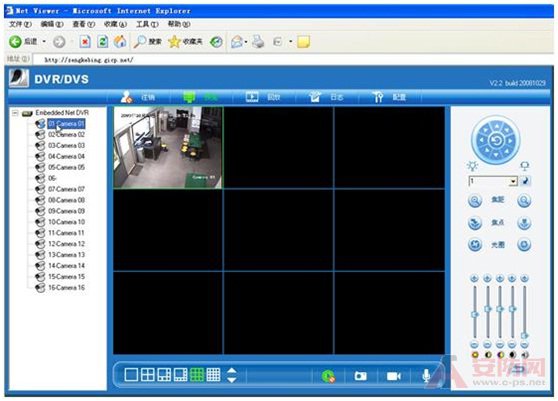558x401 pixels.
Task: Select 05-Camera 05 in the device tree
Action: pos(67,167)
